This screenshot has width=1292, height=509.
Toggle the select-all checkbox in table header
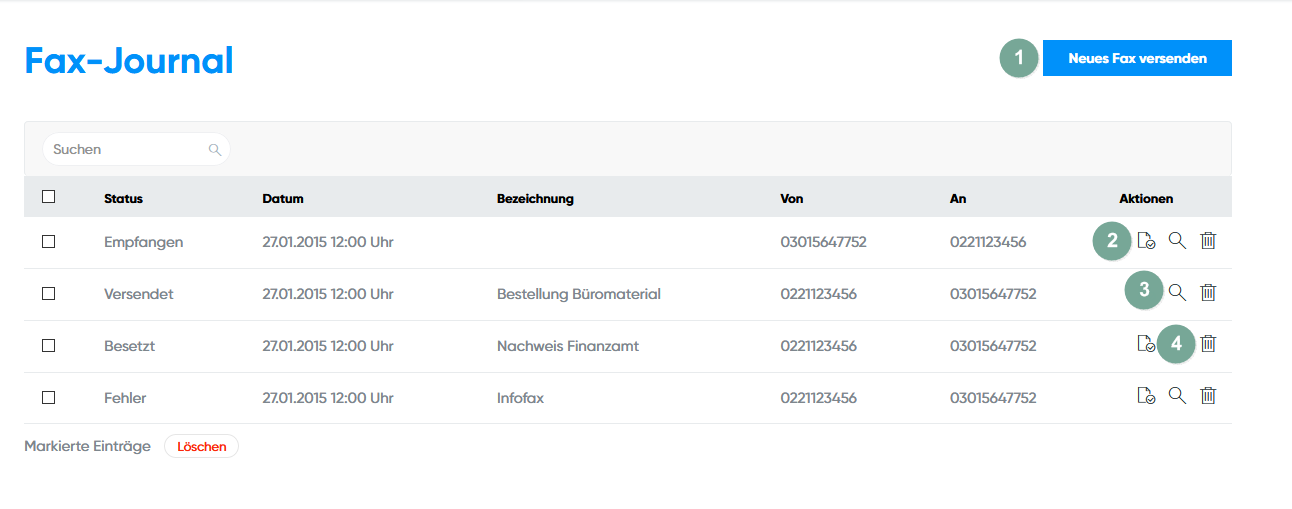coord(48,197)
